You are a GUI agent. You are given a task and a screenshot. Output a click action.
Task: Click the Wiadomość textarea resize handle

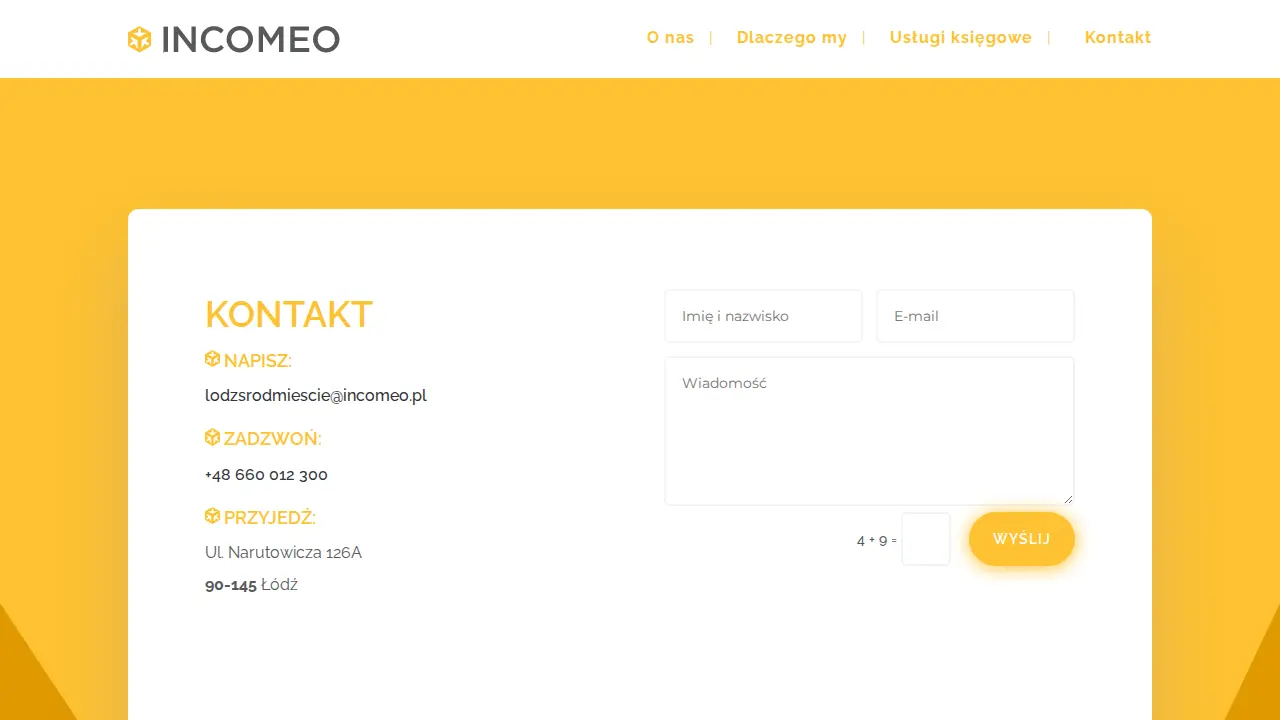[x=1068, y=499]
